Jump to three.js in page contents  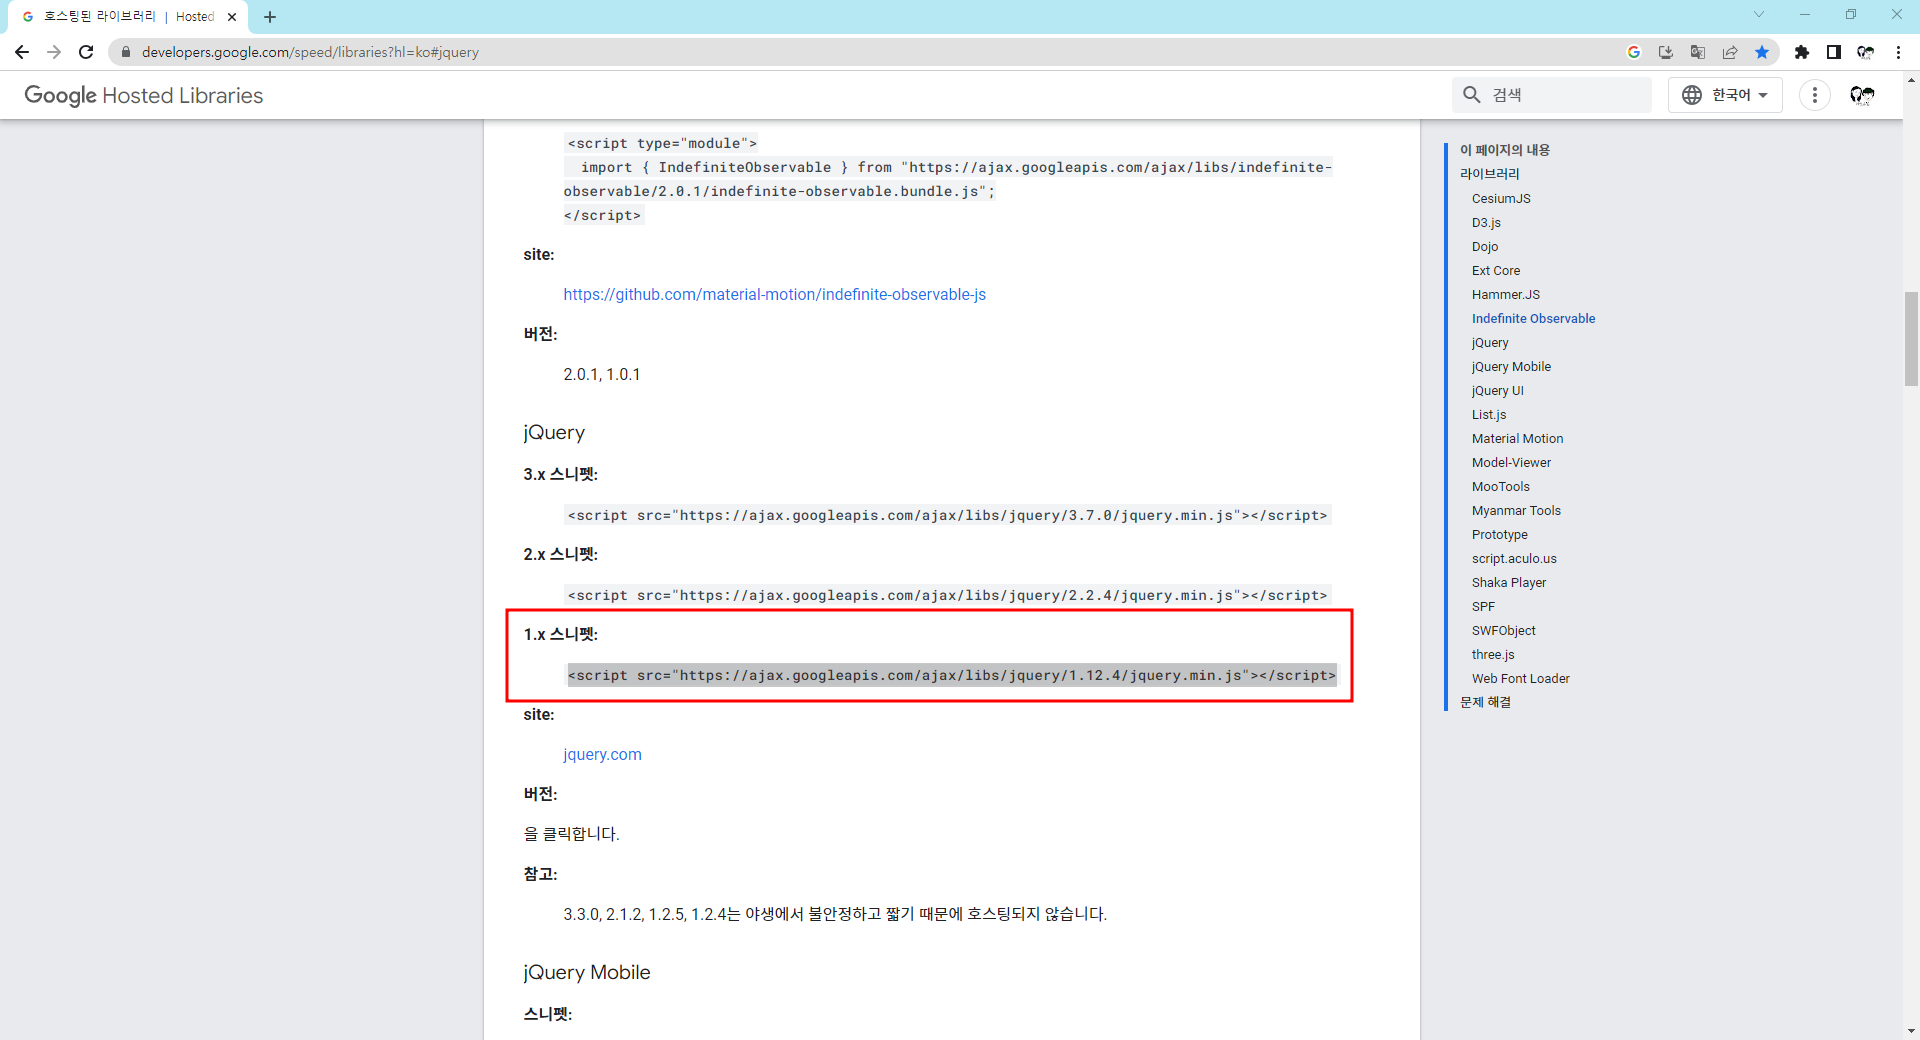tap(1493, 654)
